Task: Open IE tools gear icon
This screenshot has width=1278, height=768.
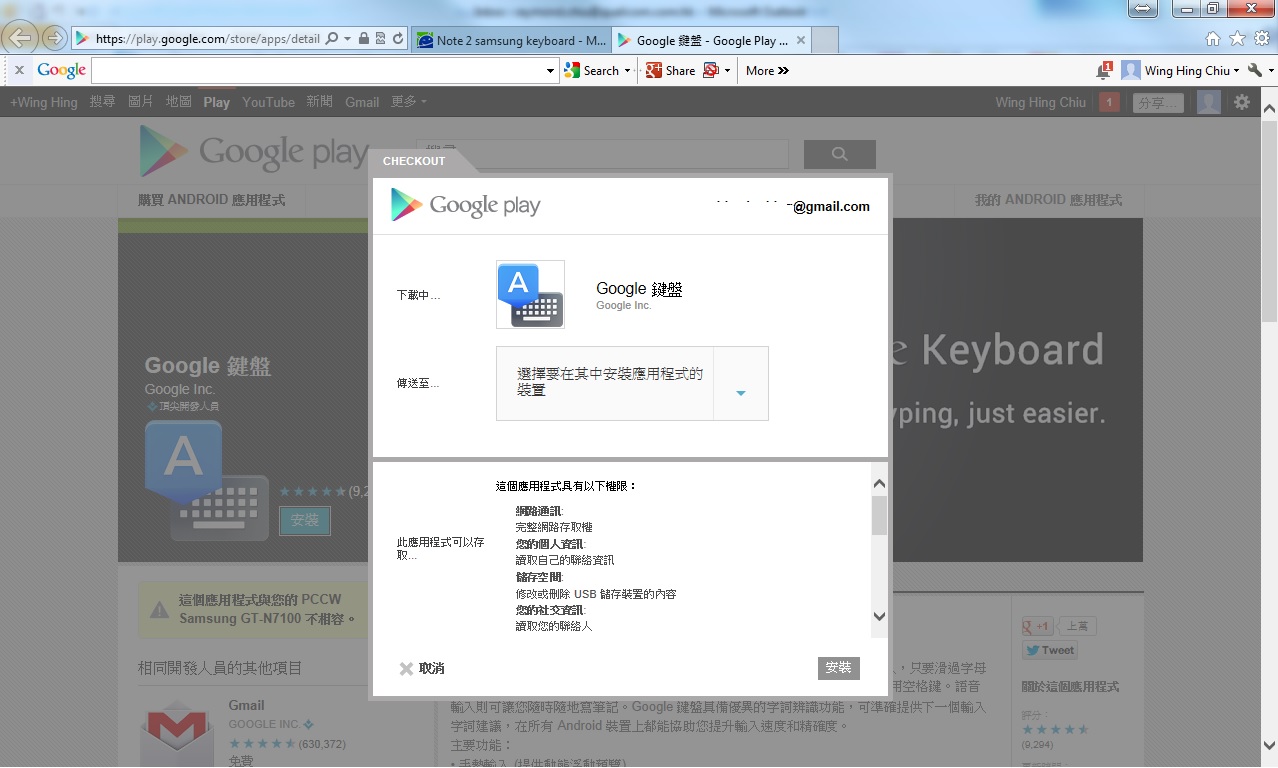Action: [x=1262, y=39]
